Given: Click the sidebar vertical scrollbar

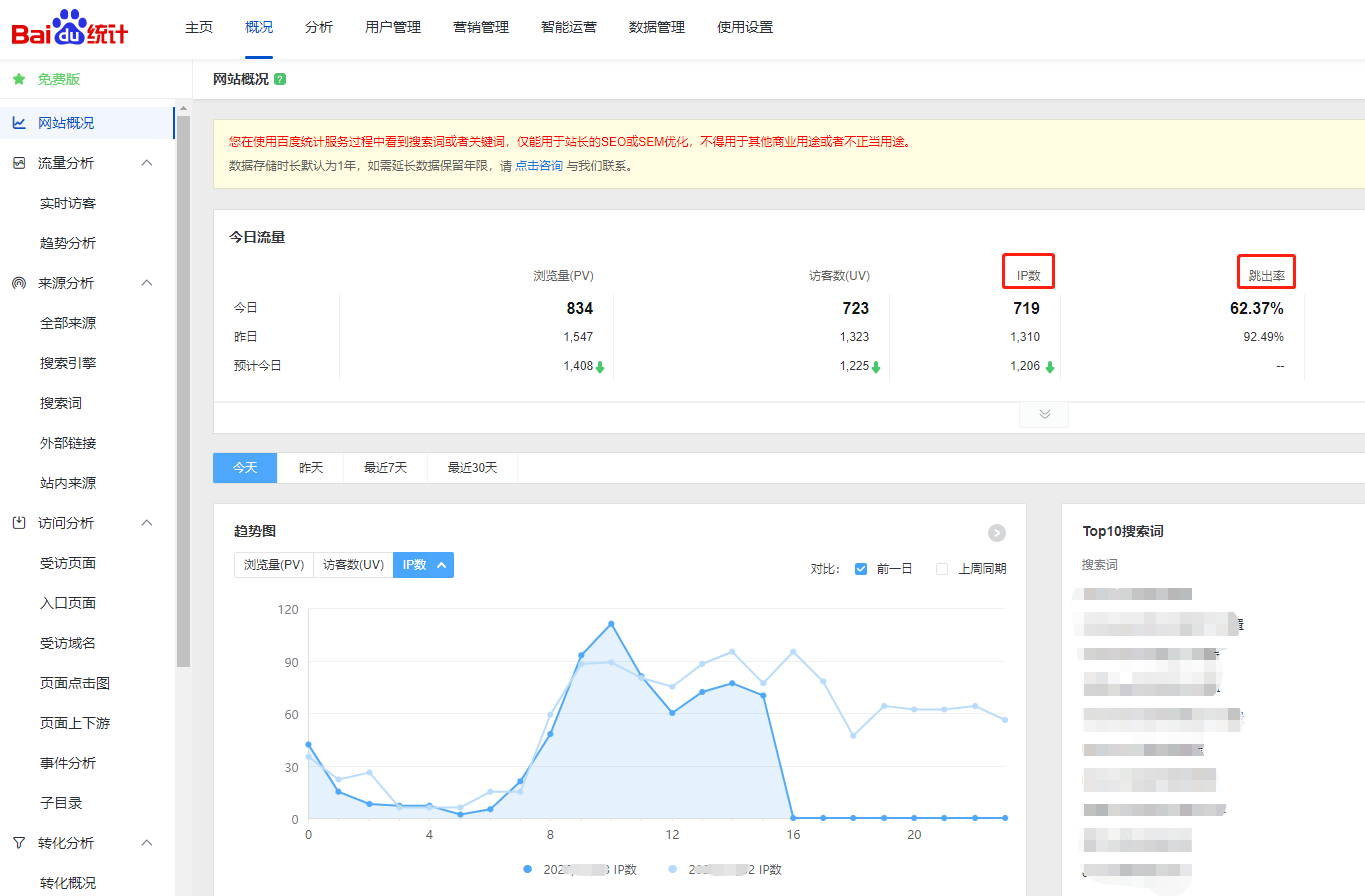Looking at the screenshot, I should [x=182, y=390].
